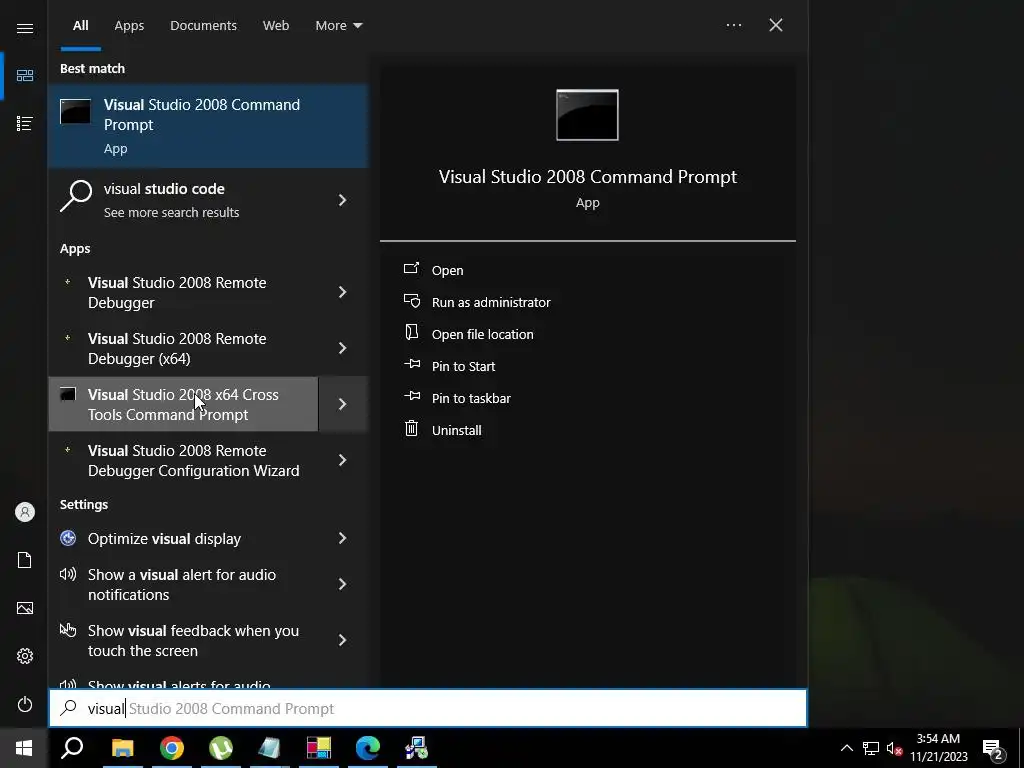Open uTorrent from the taskbar

pyautogui.click(x=221, y=748)
